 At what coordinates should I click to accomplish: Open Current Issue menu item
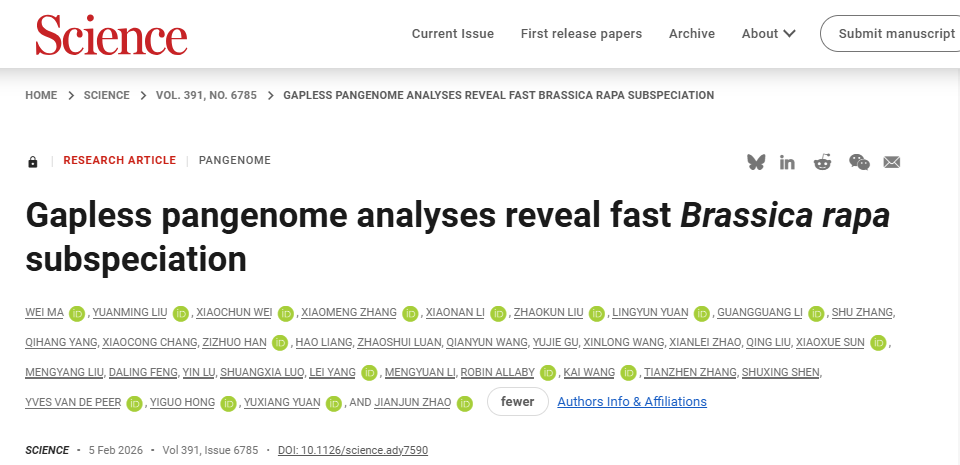point(453,34)
